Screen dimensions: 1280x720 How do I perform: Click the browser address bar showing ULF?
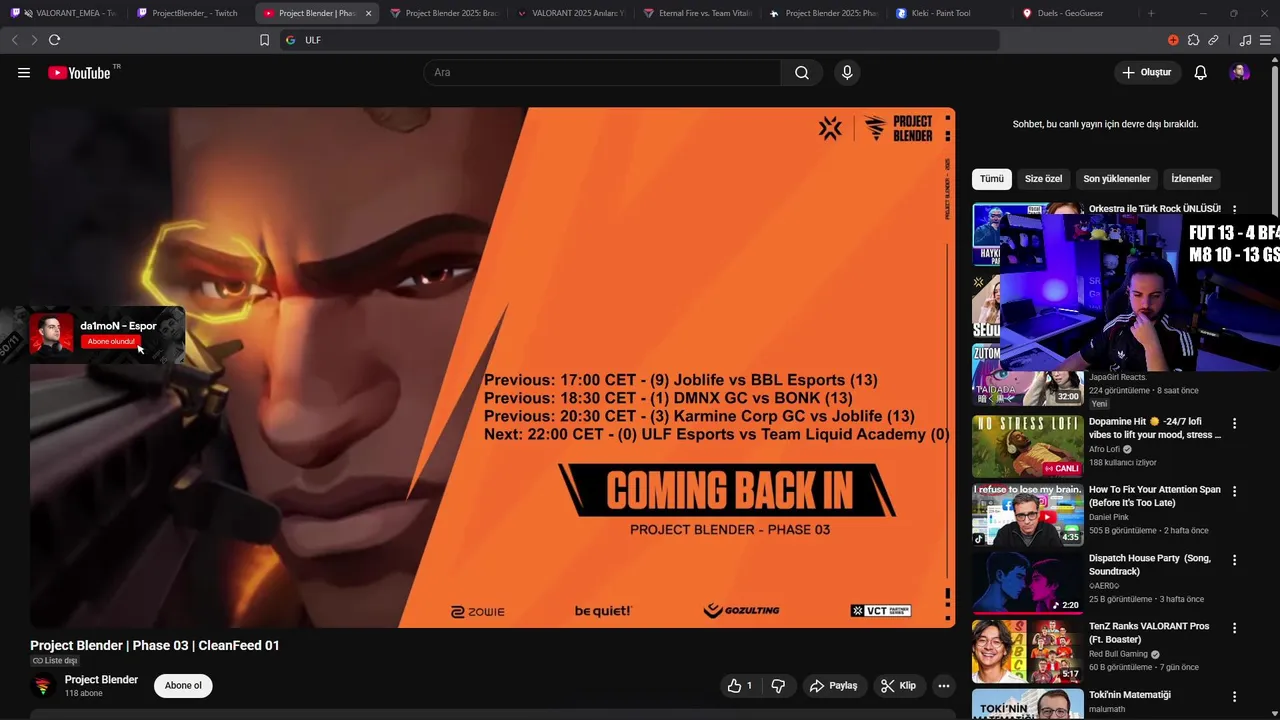(x=640, y=40)
